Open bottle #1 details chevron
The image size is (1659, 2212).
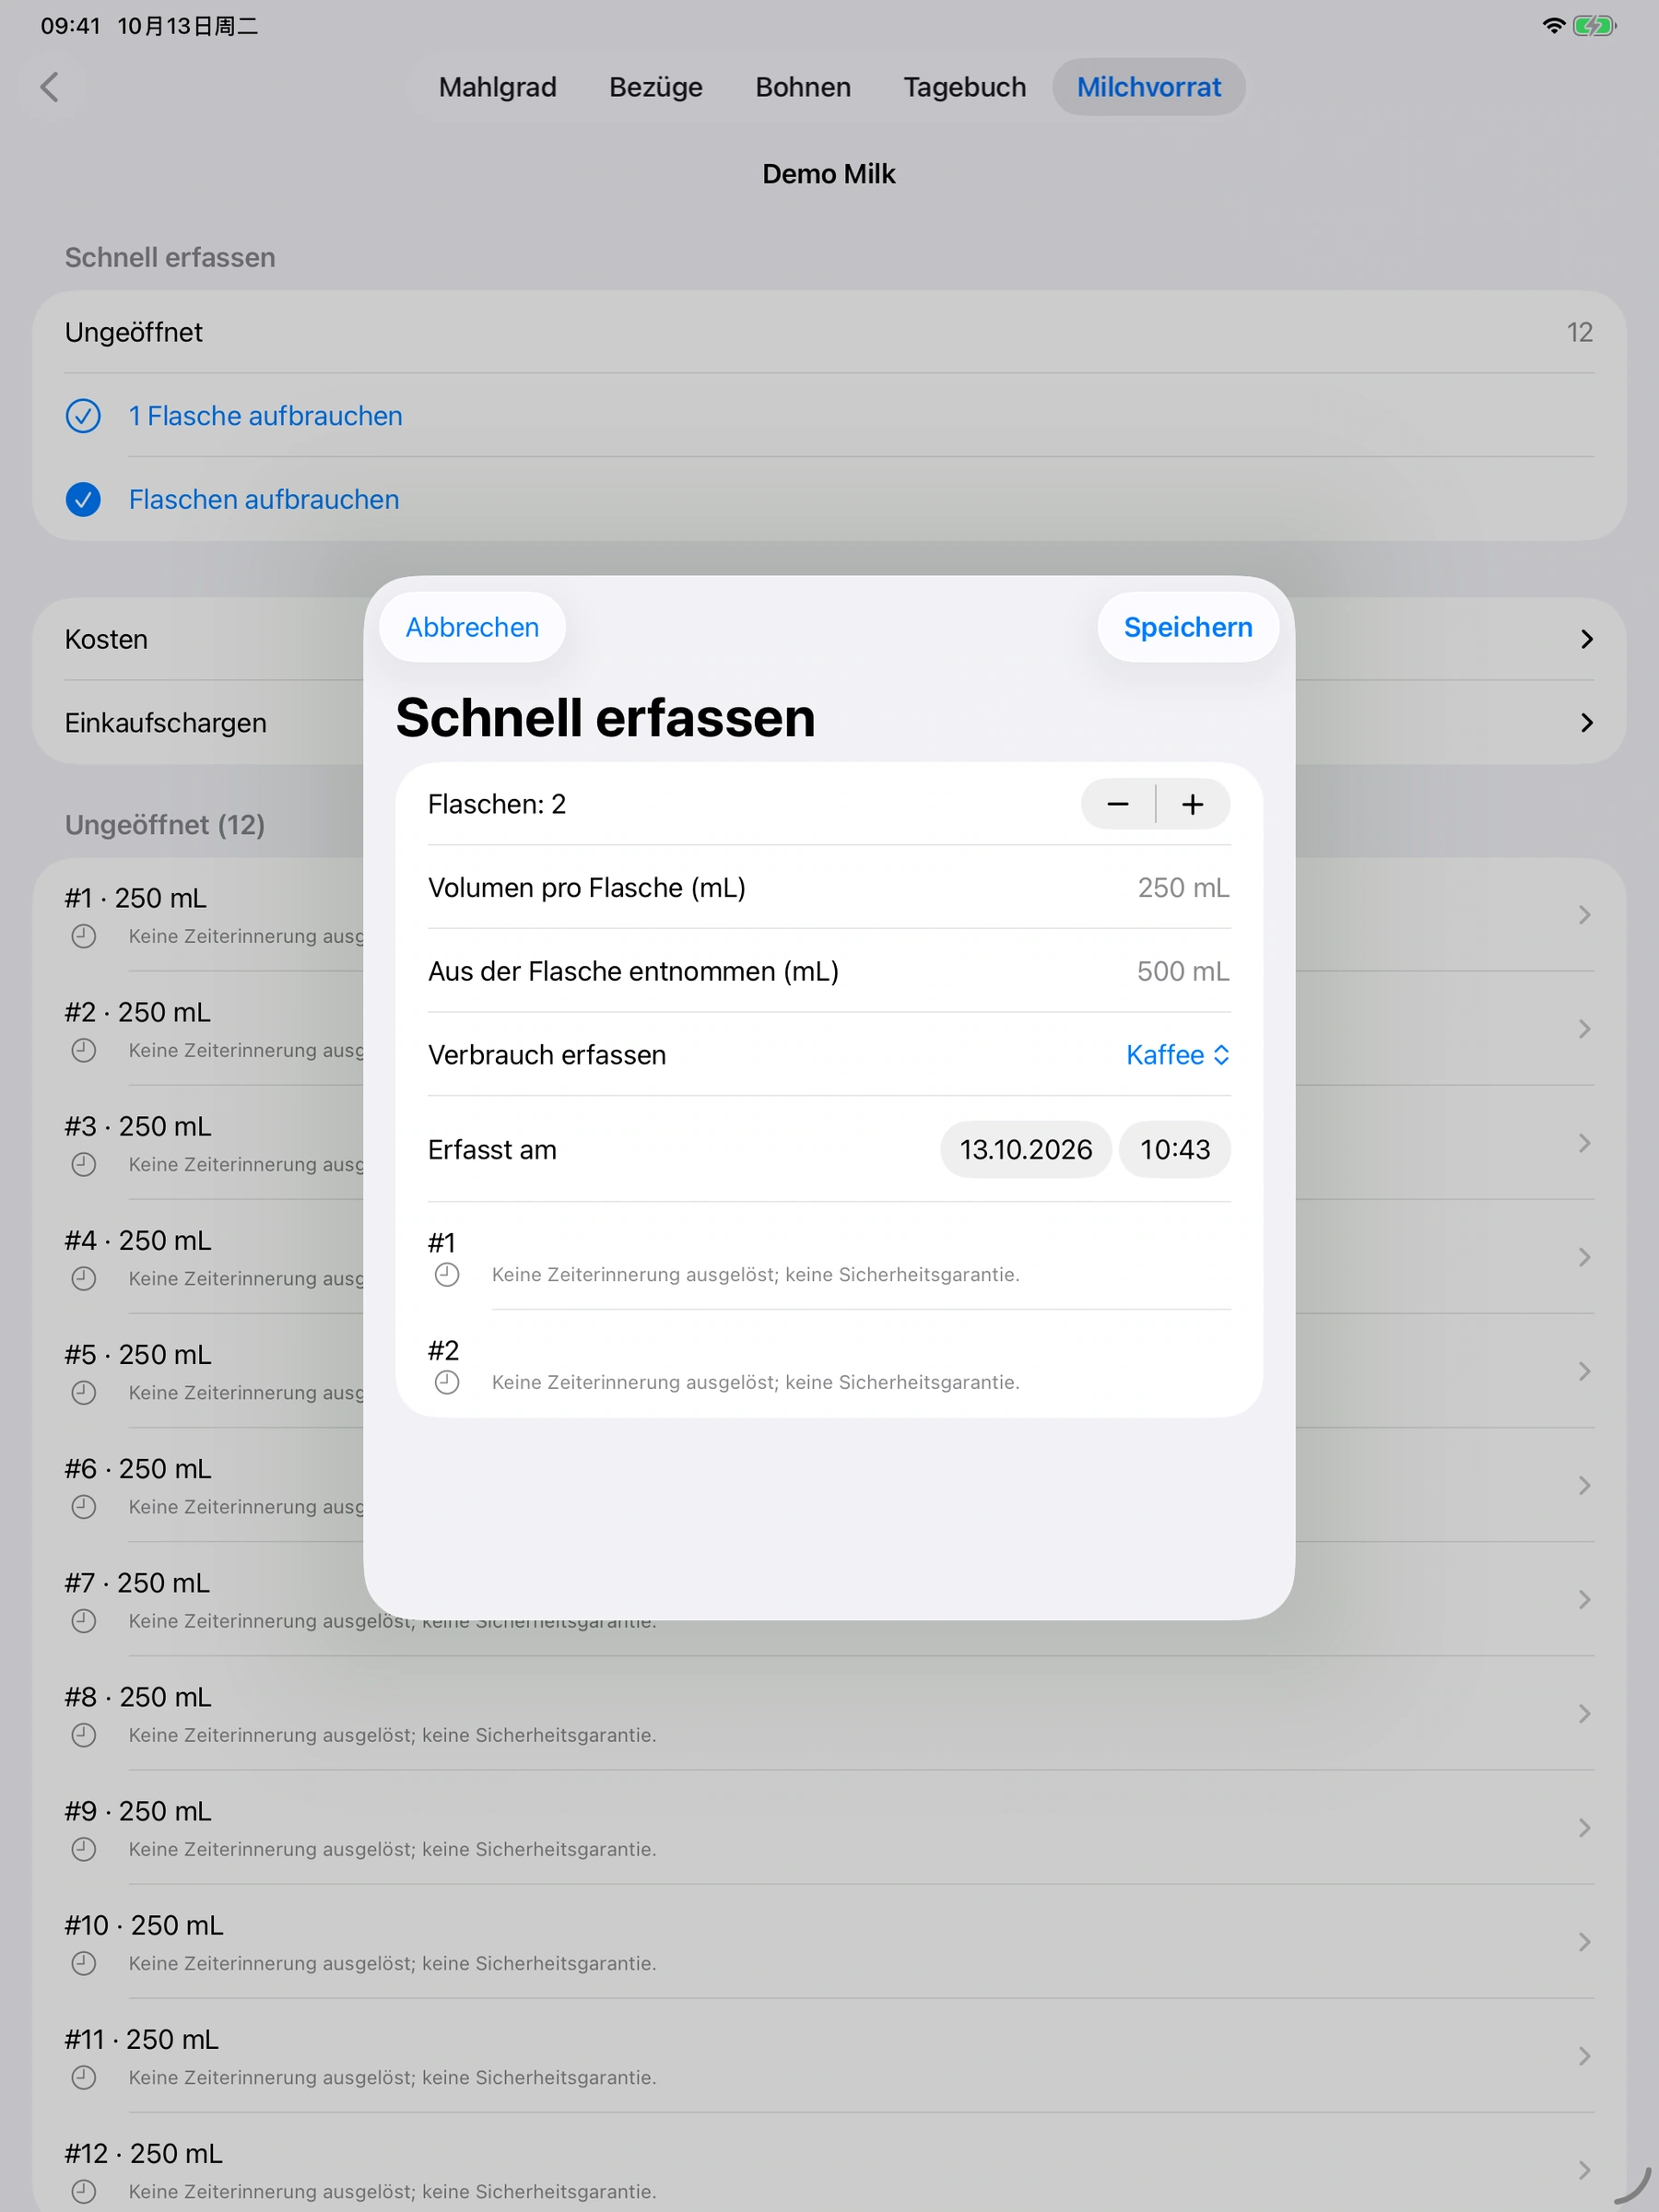(1584, 915)
